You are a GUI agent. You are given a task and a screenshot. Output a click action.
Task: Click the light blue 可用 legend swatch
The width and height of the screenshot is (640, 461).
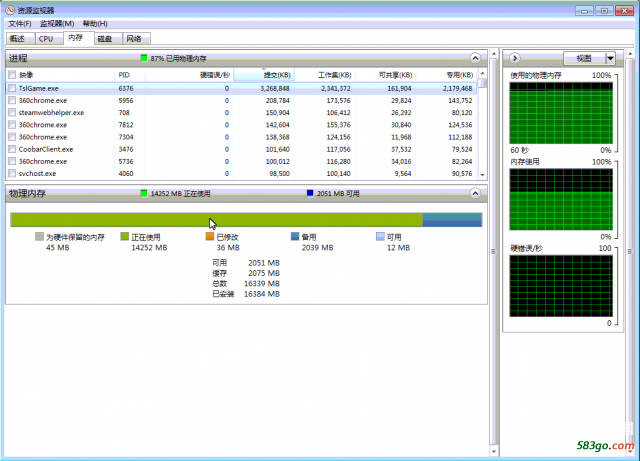(380, 236)
